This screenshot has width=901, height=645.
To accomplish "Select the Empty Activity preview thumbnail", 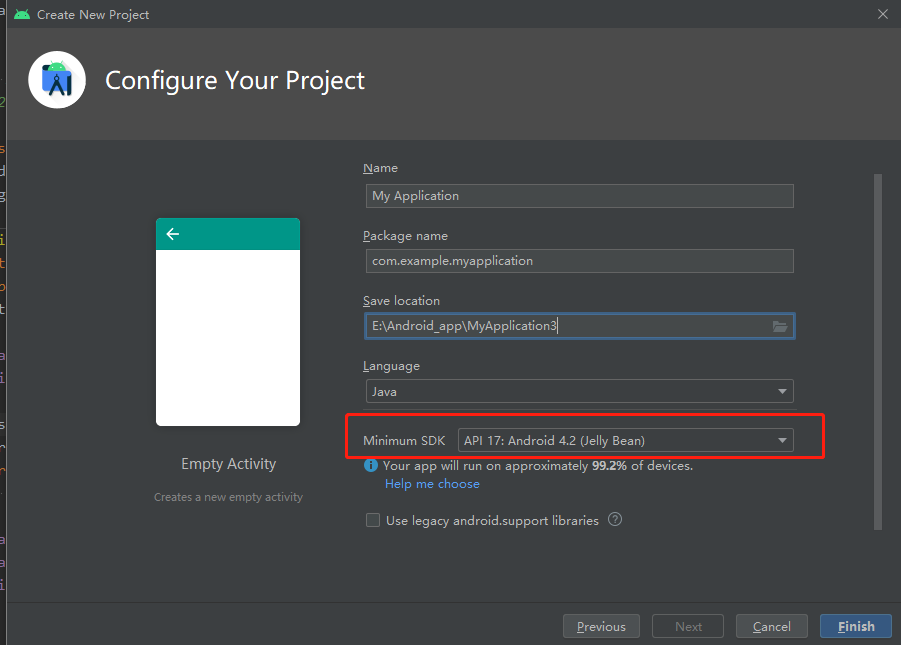I will tap(228, 320).
